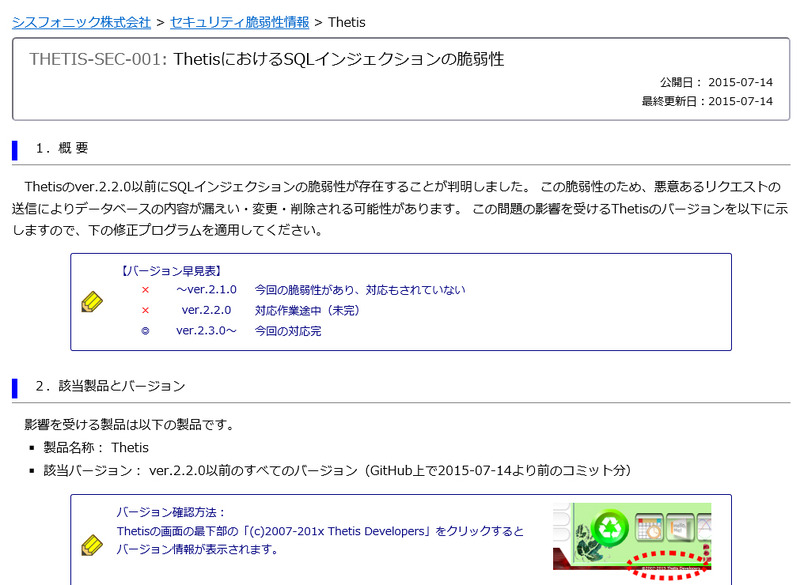Click the pencil icon in the バージョン早見表 box
The image size is (800, 585).
pos(91,301)
